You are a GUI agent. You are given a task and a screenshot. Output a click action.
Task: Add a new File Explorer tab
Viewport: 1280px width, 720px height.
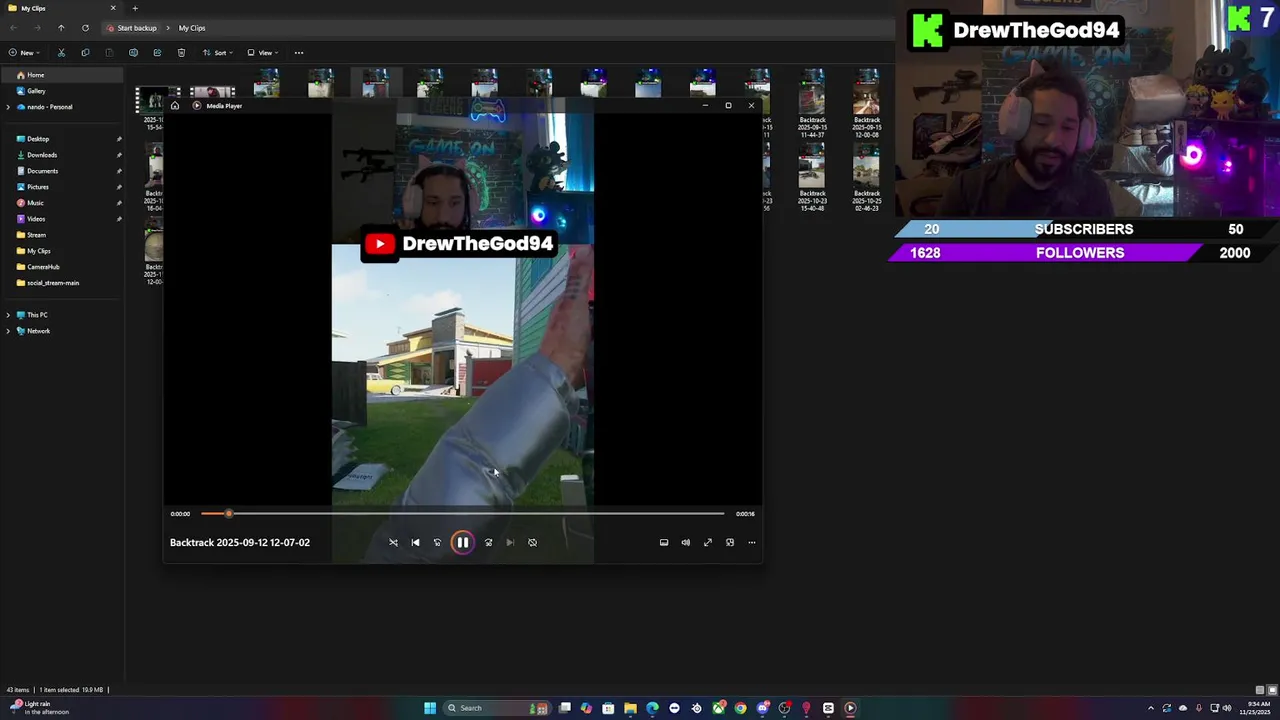[135, 8]
